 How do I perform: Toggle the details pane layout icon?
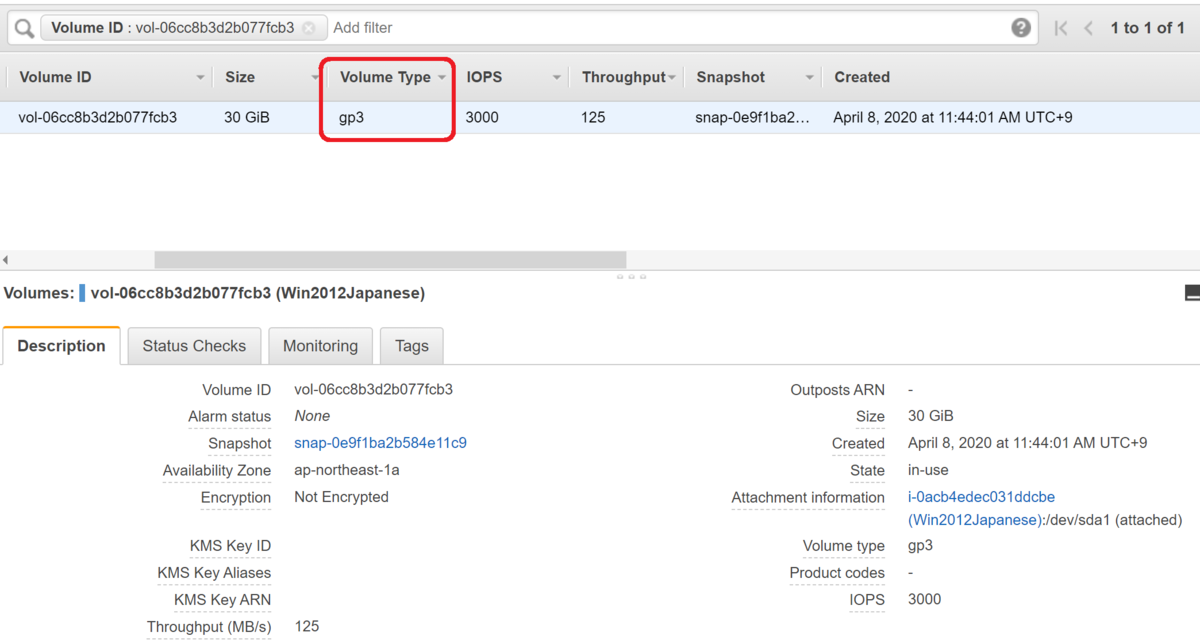coord(1192,293)
